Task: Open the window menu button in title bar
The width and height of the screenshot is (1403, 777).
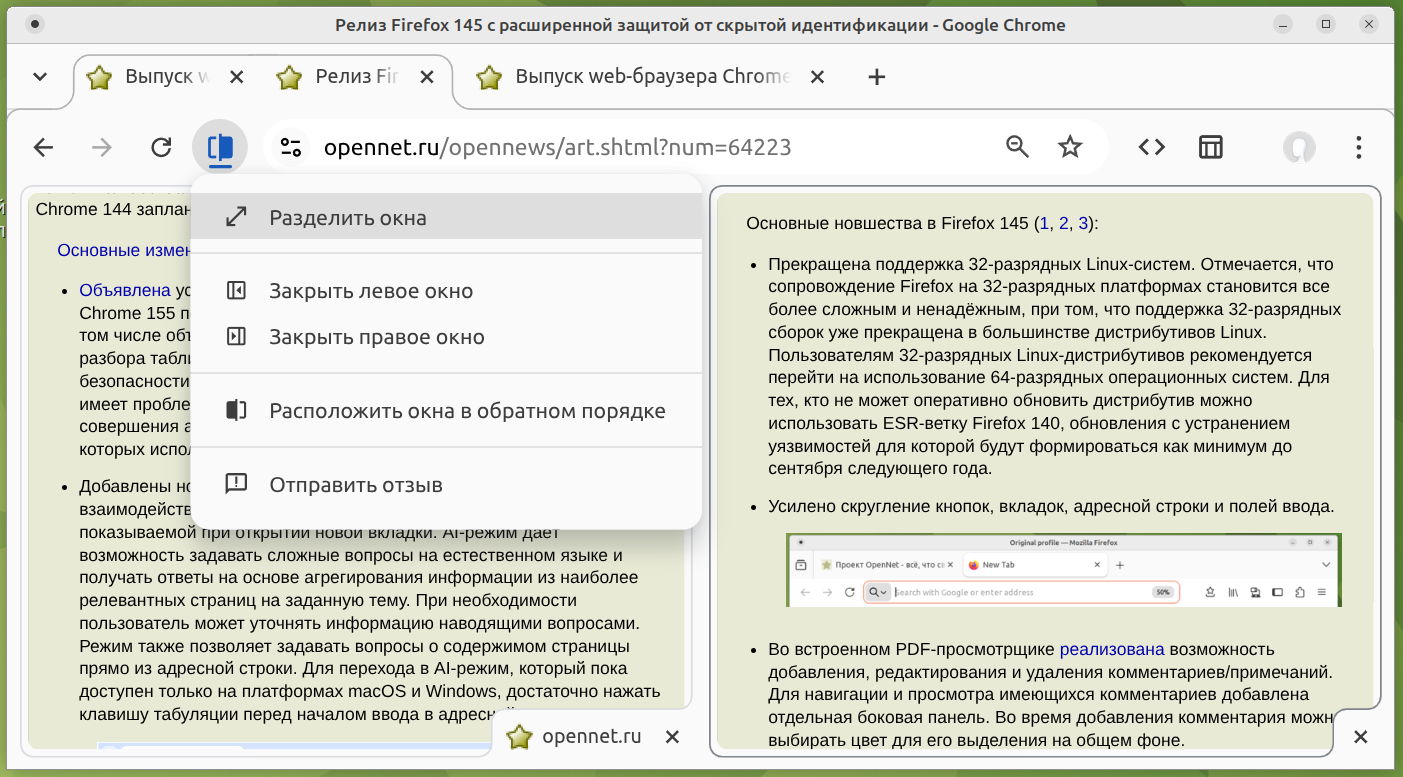Action: click(x=35, y=24)
